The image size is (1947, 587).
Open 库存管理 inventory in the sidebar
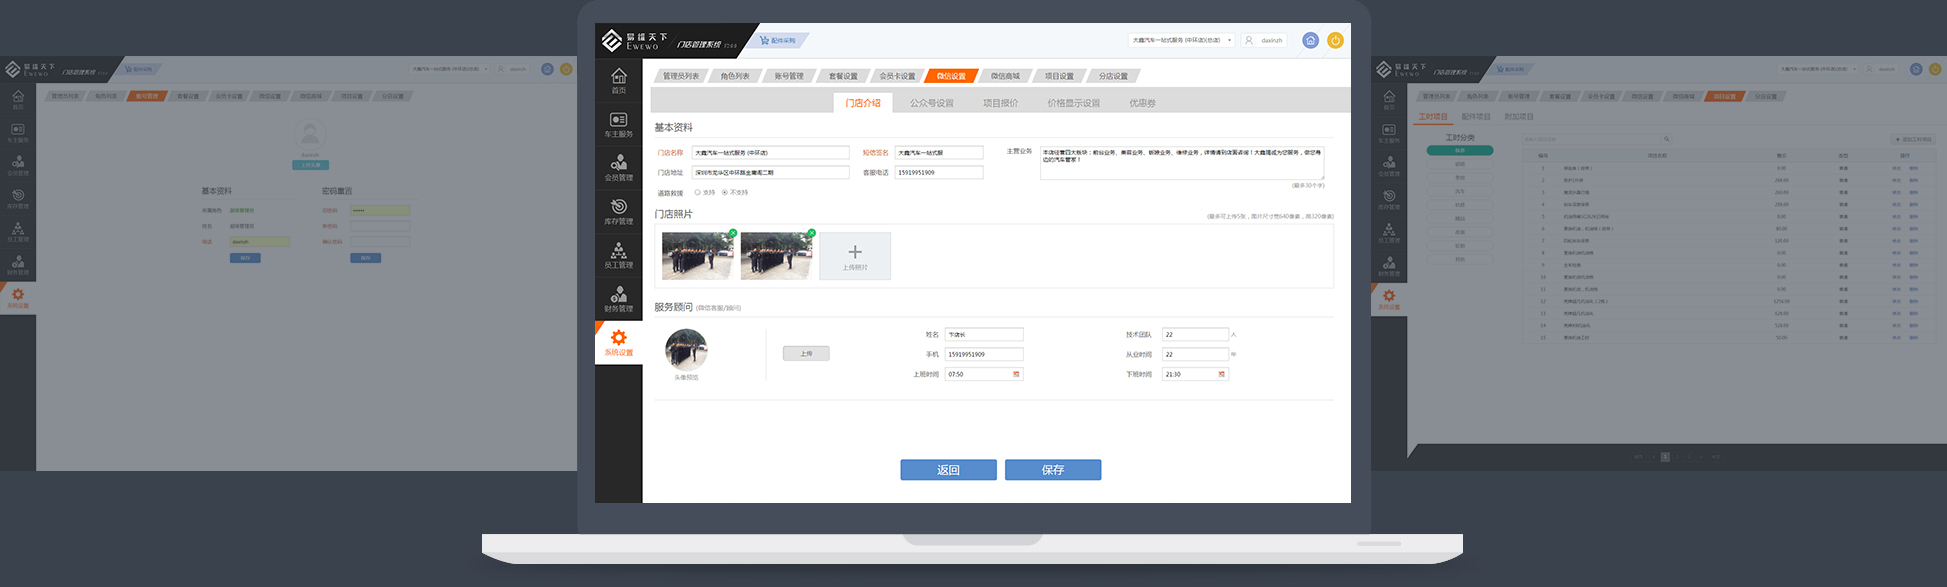tap(618, 212)
